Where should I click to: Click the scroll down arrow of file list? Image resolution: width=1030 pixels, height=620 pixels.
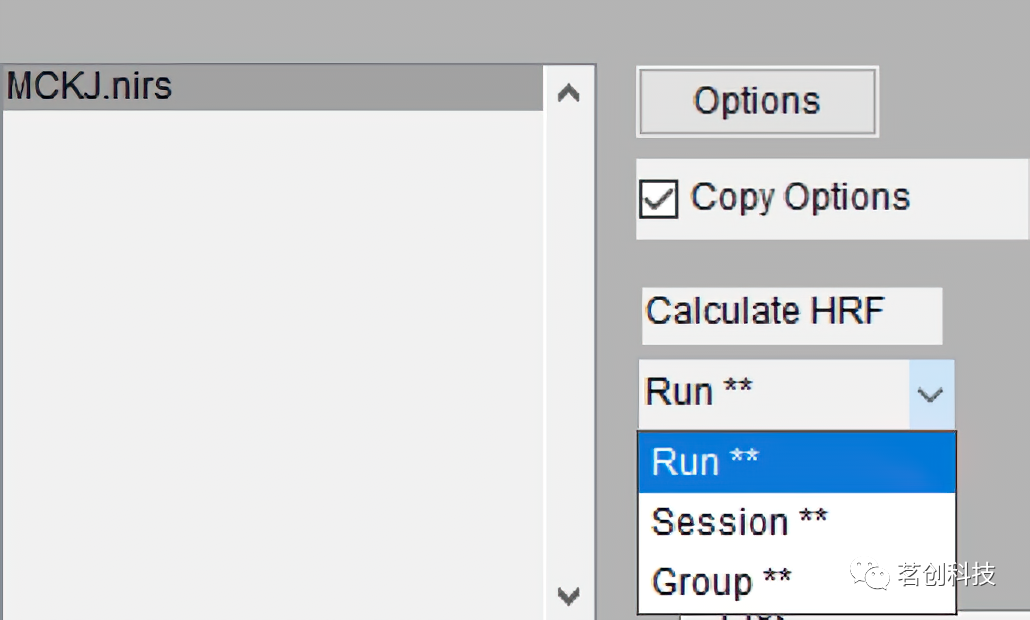568,597
